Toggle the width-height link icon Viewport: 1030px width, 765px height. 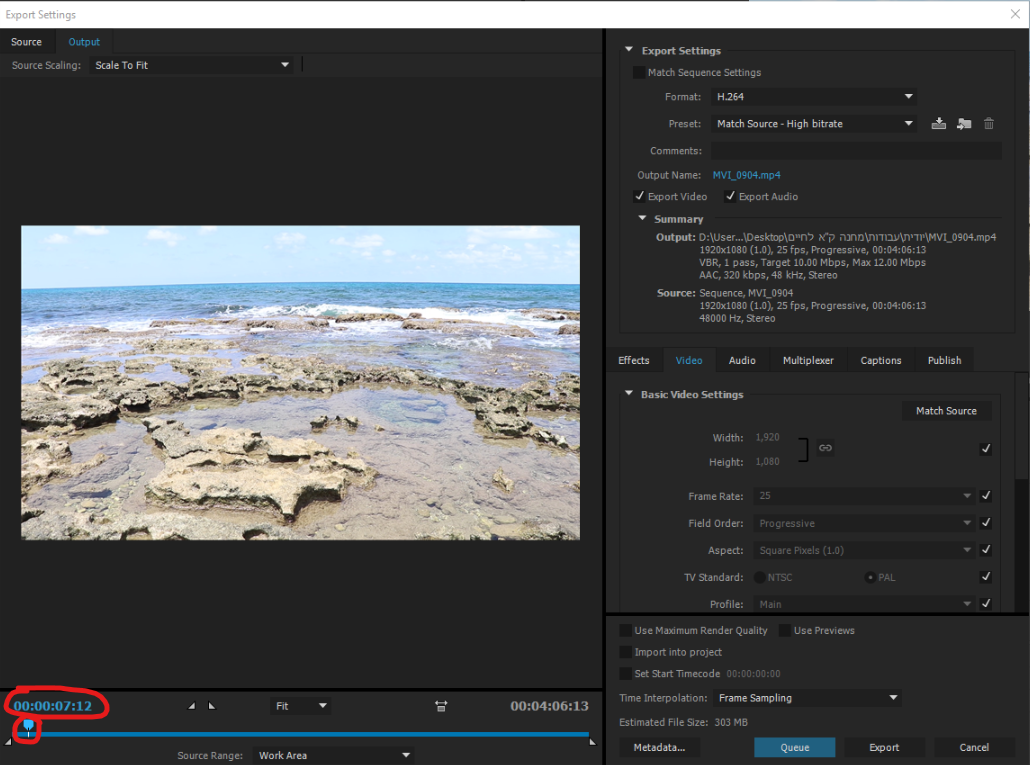(825, 448)
